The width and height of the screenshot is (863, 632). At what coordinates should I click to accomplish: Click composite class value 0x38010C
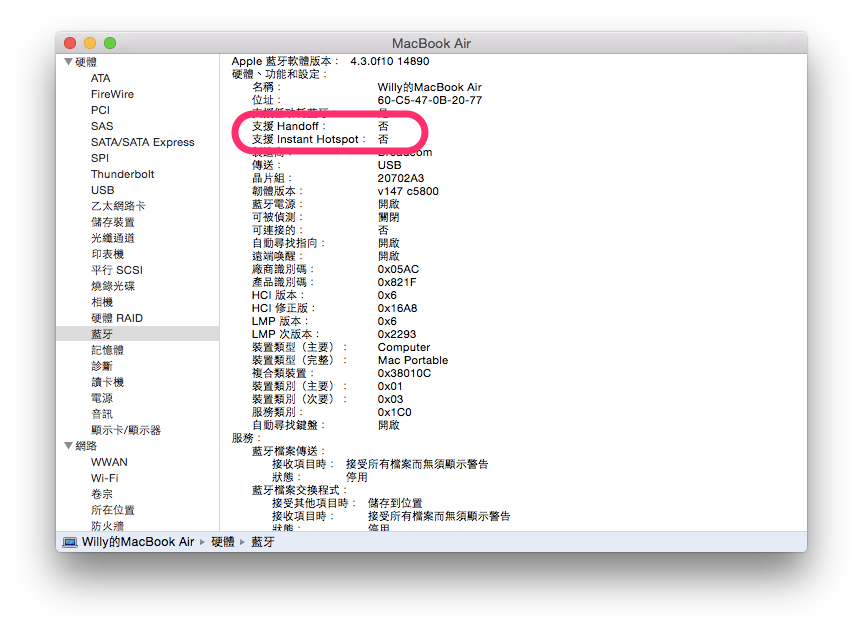tap(404, 373)
